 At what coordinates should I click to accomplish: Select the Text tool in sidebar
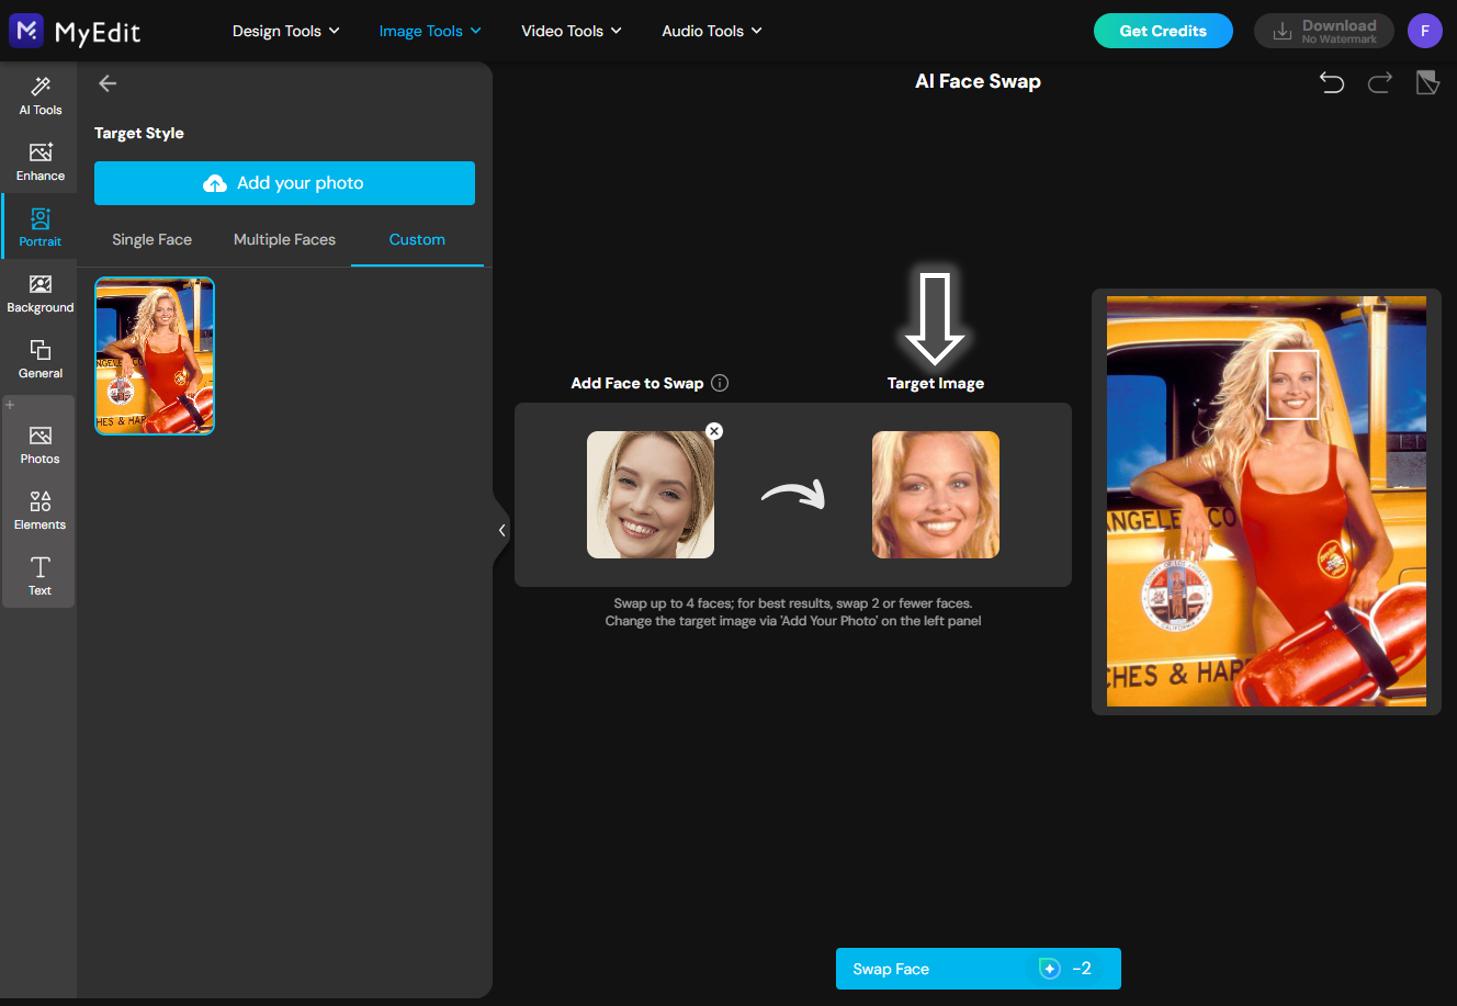tap(40, 576)
